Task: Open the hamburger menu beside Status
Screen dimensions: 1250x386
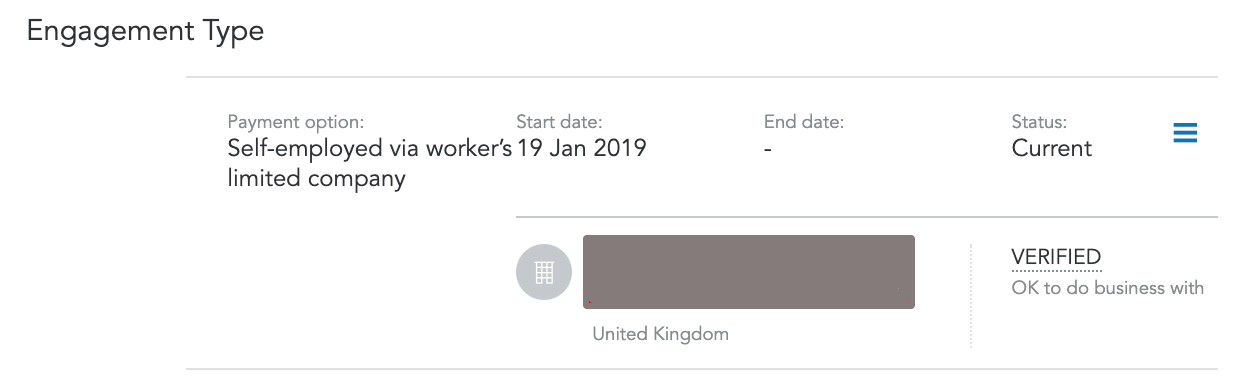Action: [x=1185, y=133]
